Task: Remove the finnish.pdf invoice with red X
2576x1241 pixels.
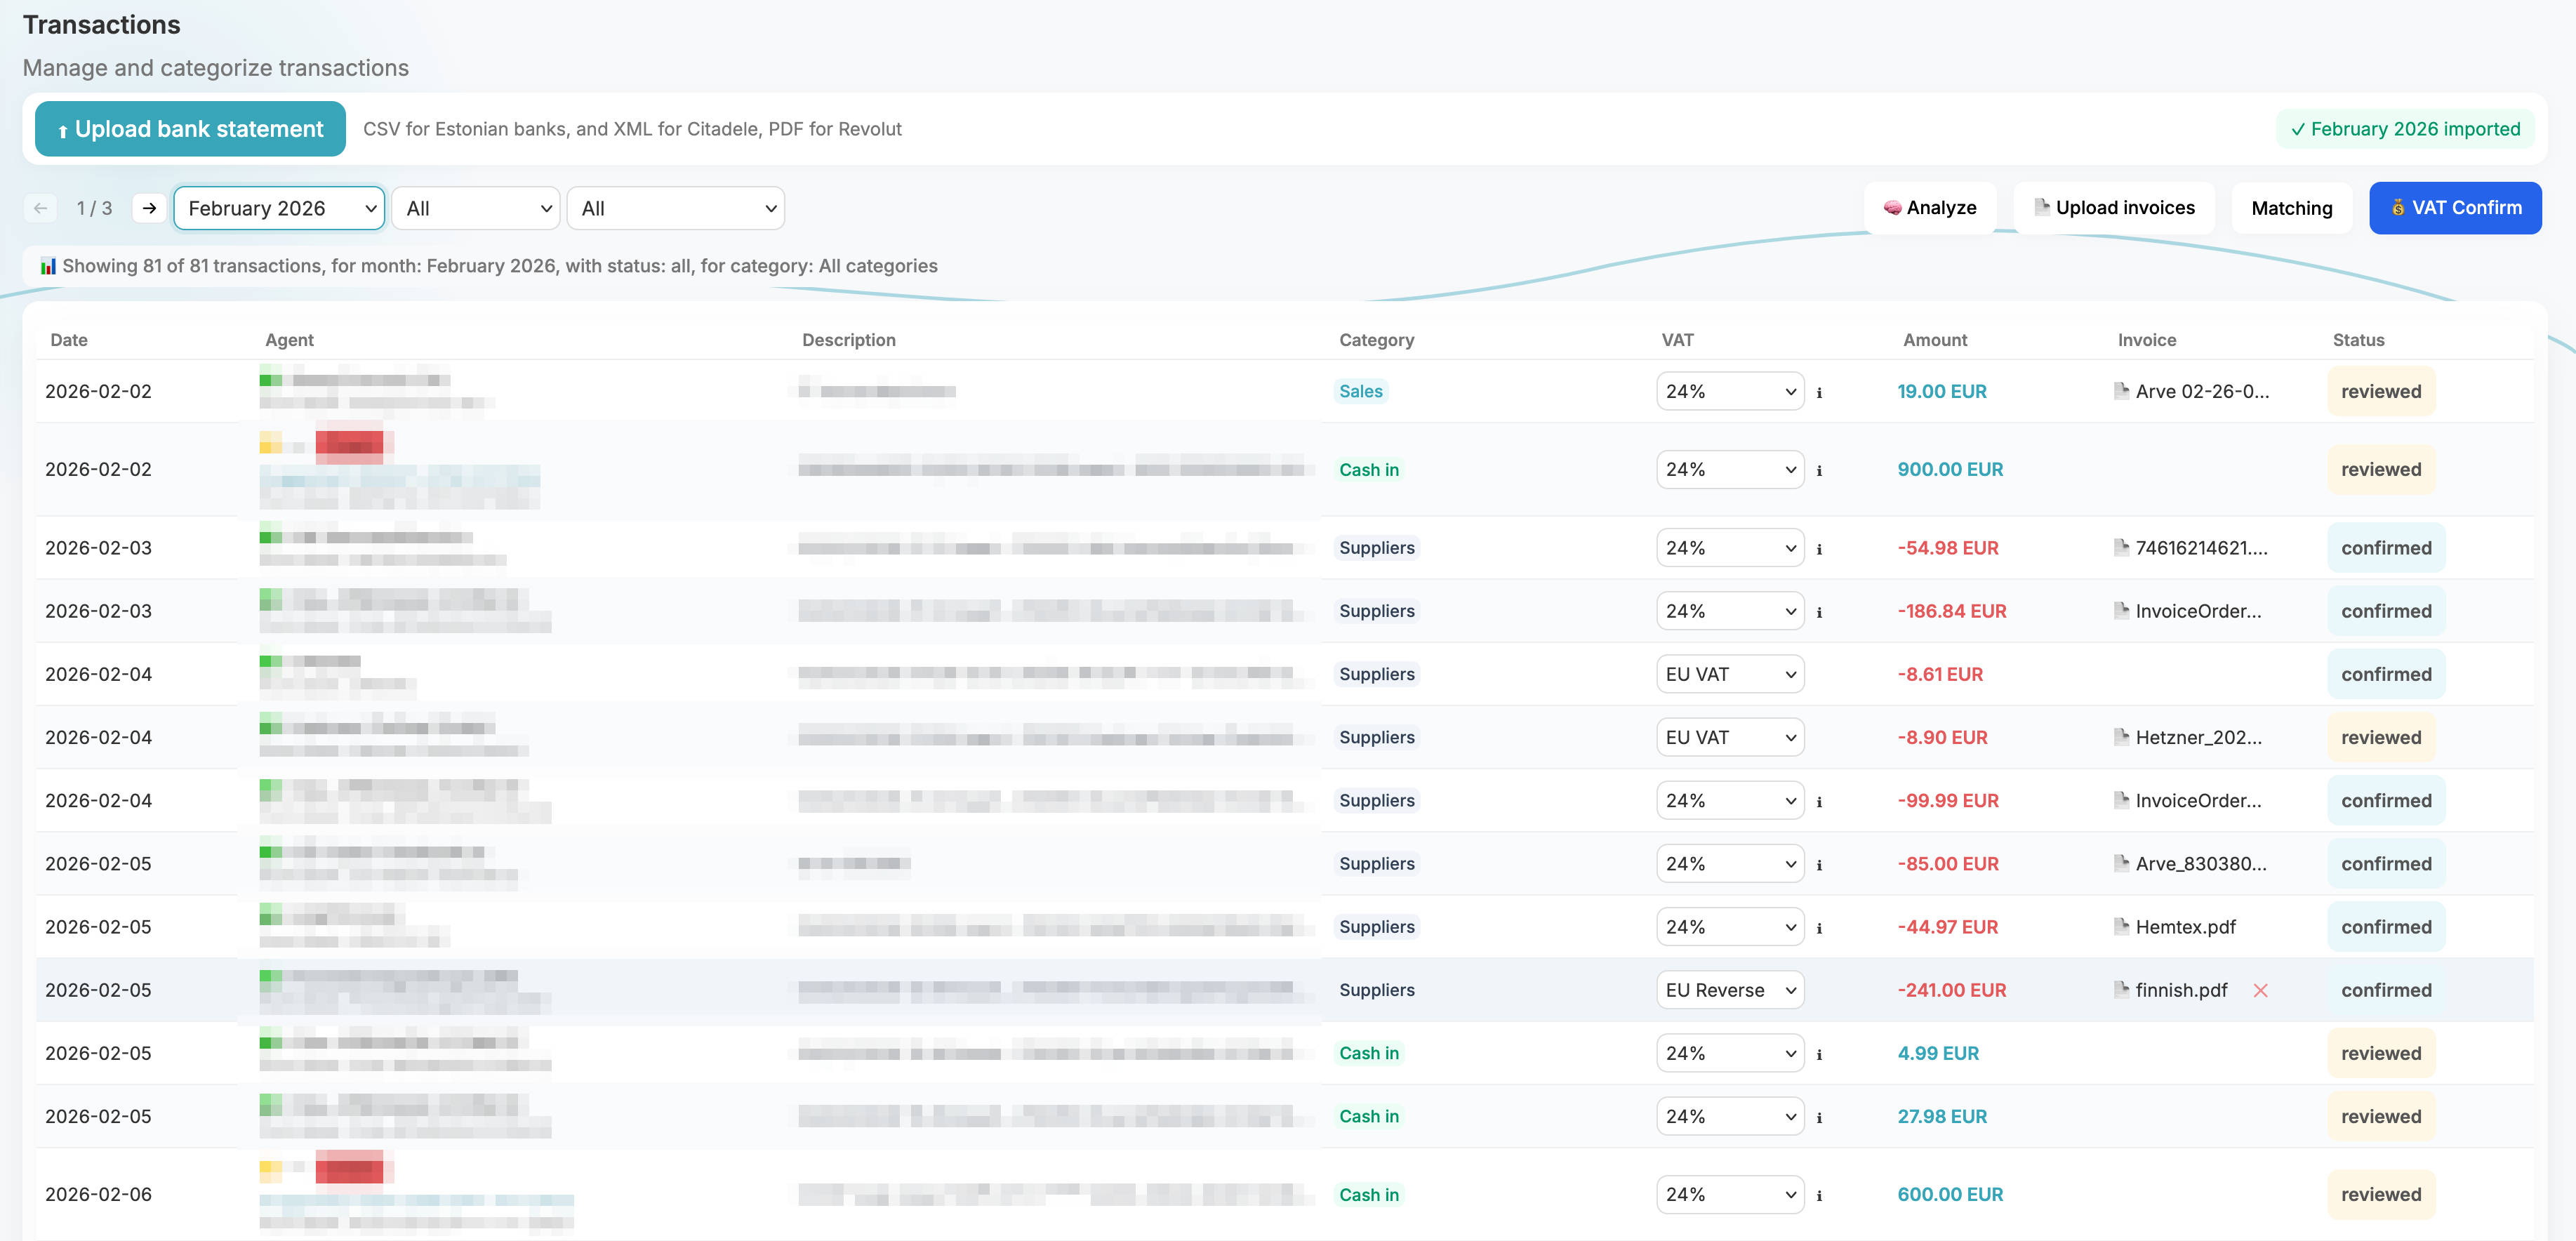Action: (x=2260, y=990)
